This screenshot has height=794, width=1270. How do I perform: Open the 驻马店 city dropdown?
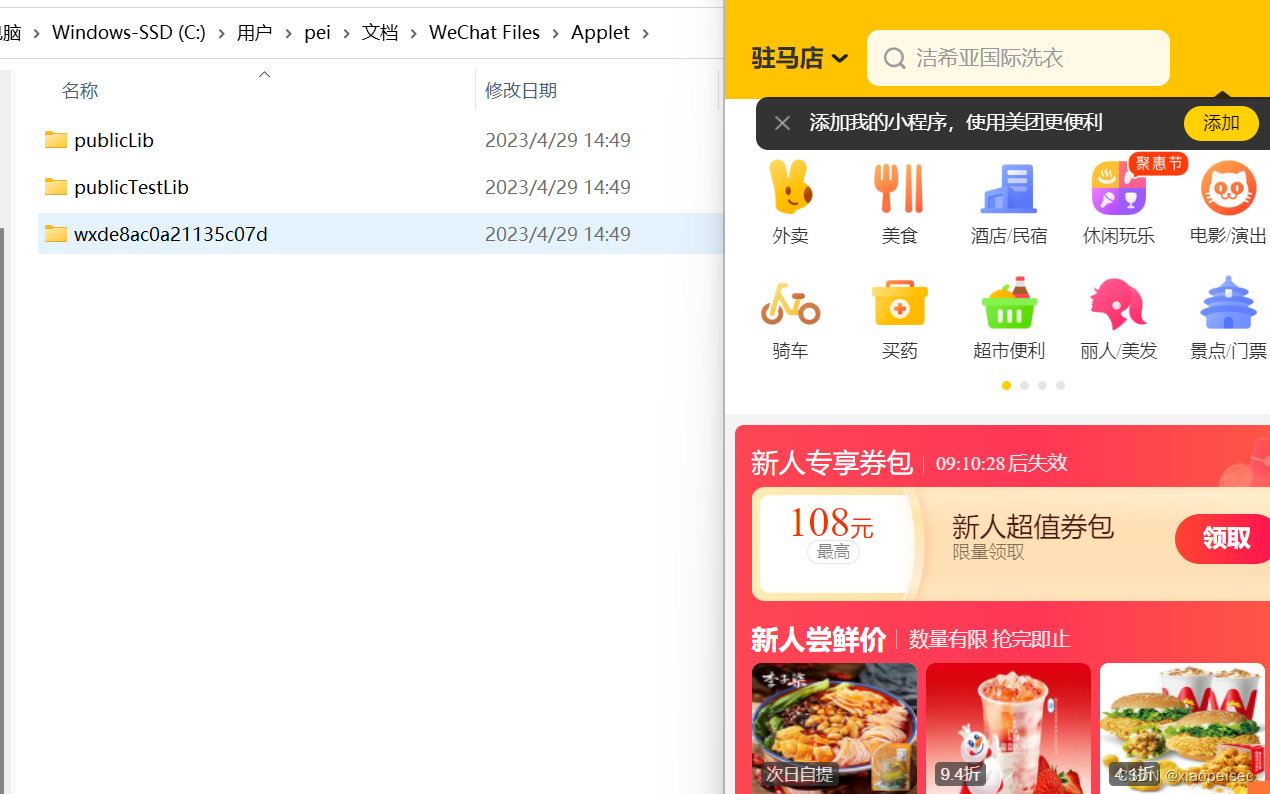tap(799, 58)
